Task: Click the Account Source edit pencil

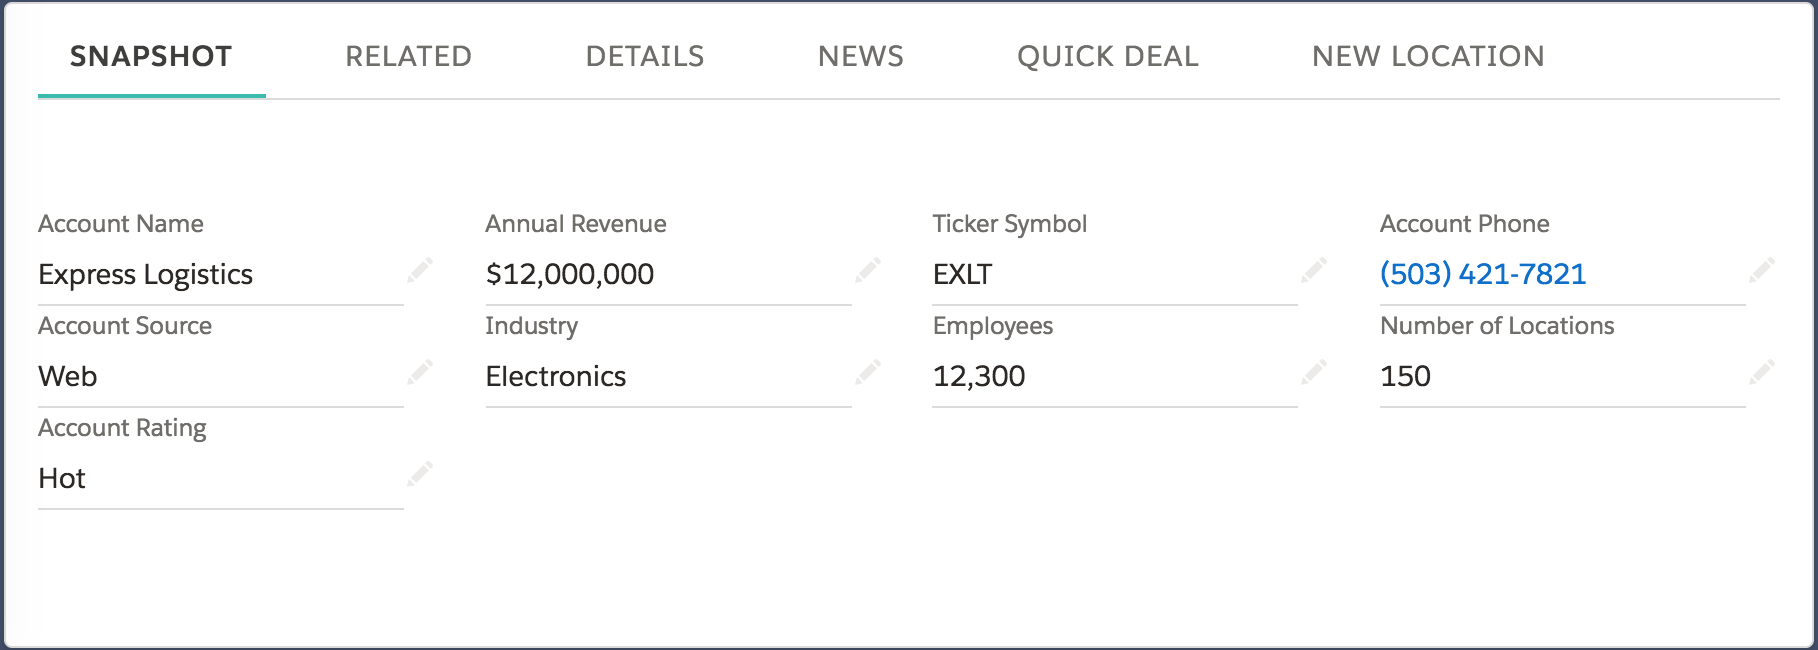Action: coord(420,372)
